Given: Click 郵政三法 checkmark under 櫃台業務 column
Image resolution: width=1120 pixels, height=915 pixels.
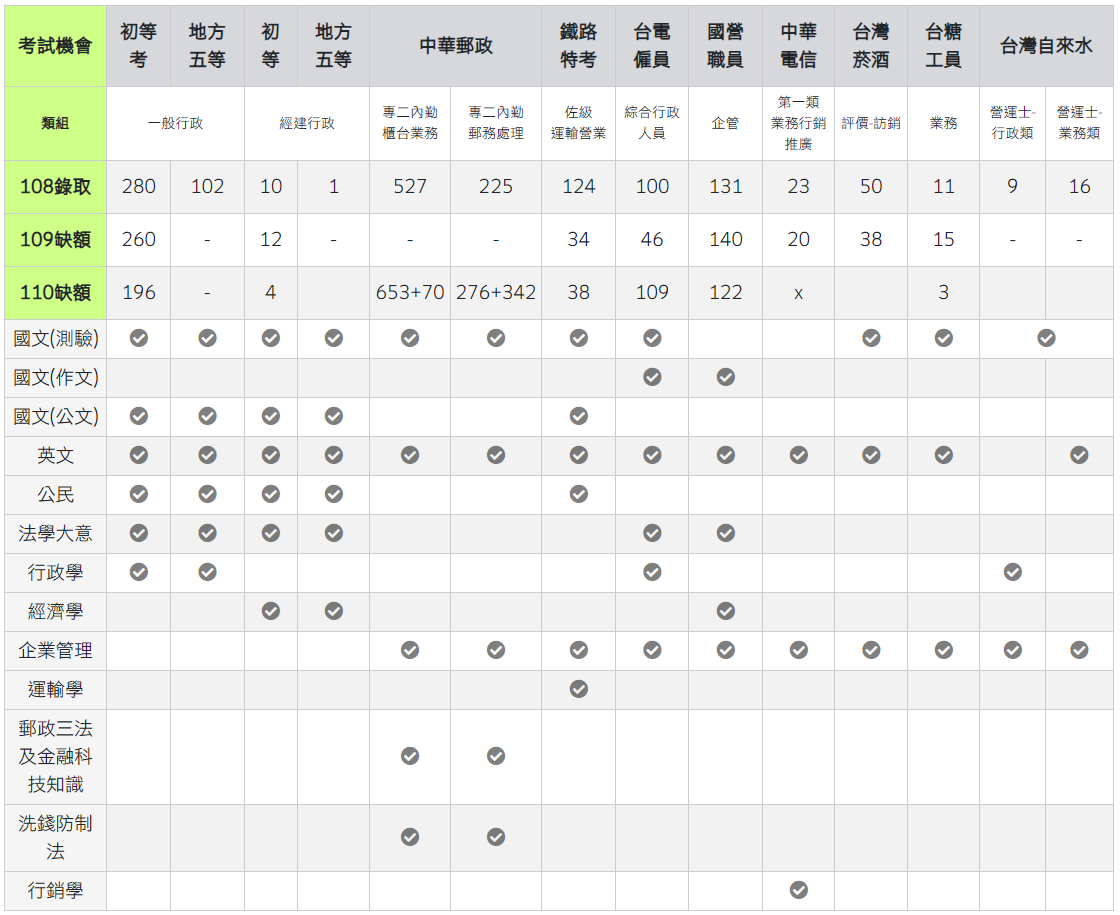Looking at the screenshot, I should point(410,756).
